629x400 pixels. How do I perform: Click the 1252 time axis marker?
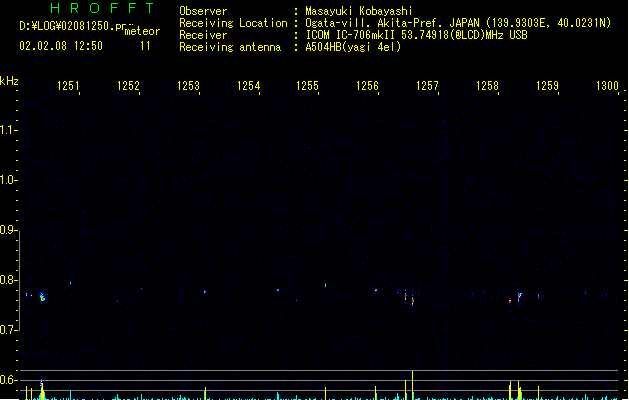click(x=128, y=86)
